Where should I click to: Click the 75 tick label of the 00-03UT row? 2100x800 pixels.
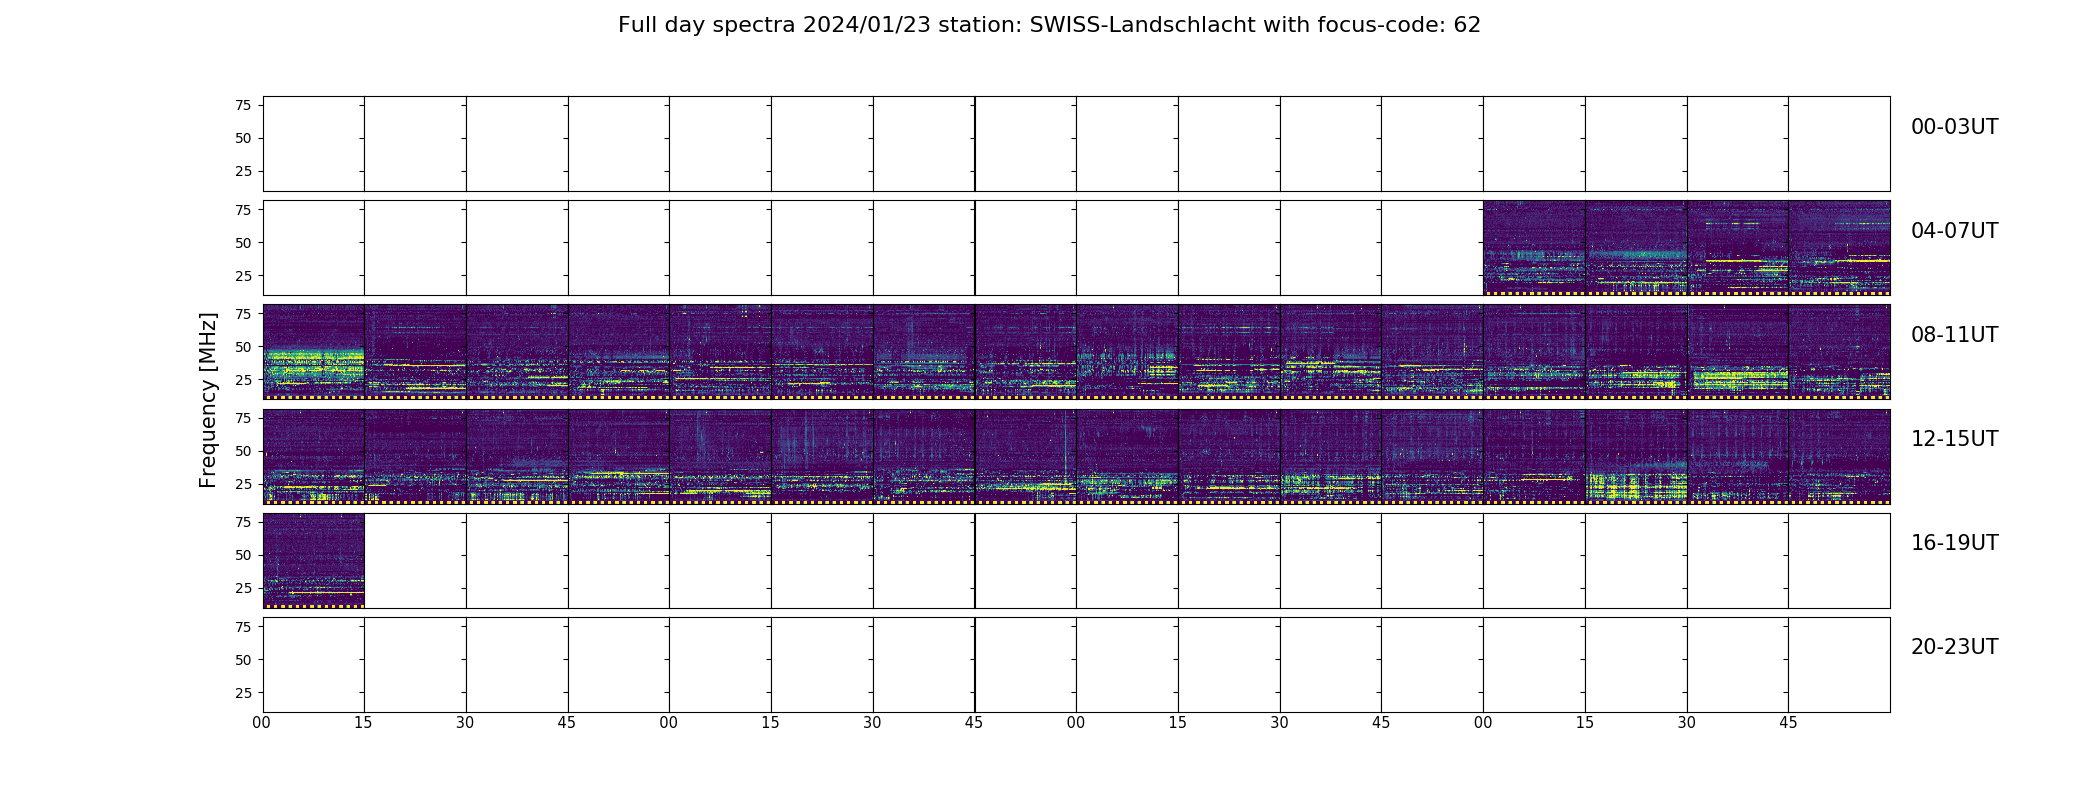point(243,105)
